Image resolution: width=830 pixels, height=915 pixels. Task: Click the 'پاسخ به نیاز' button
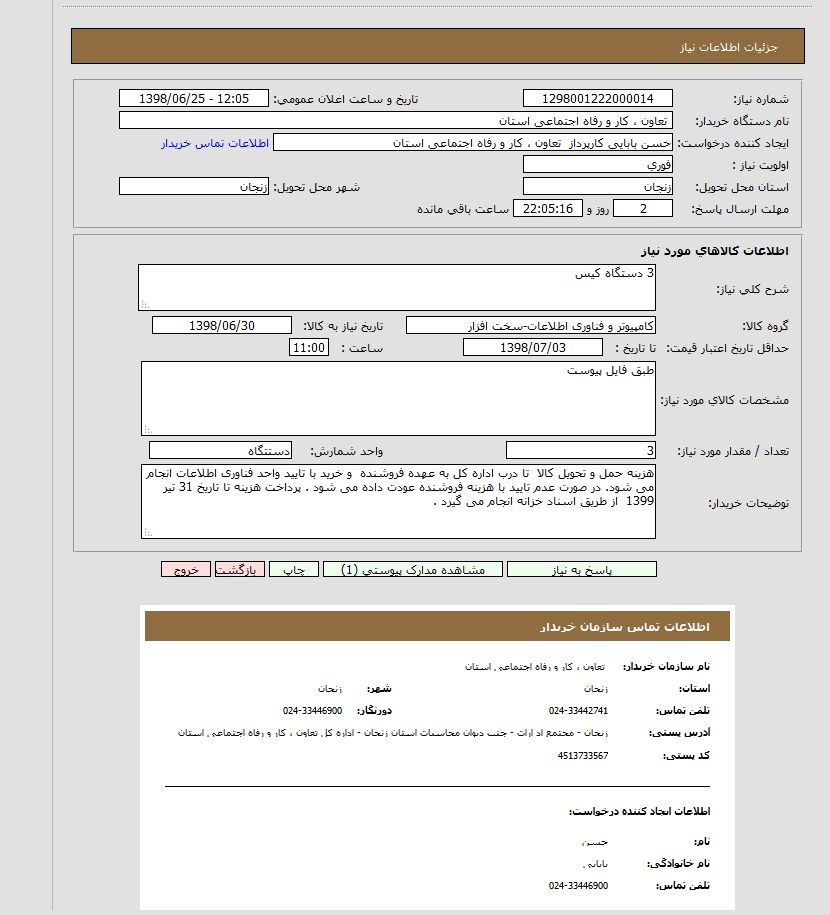[582, 569]
